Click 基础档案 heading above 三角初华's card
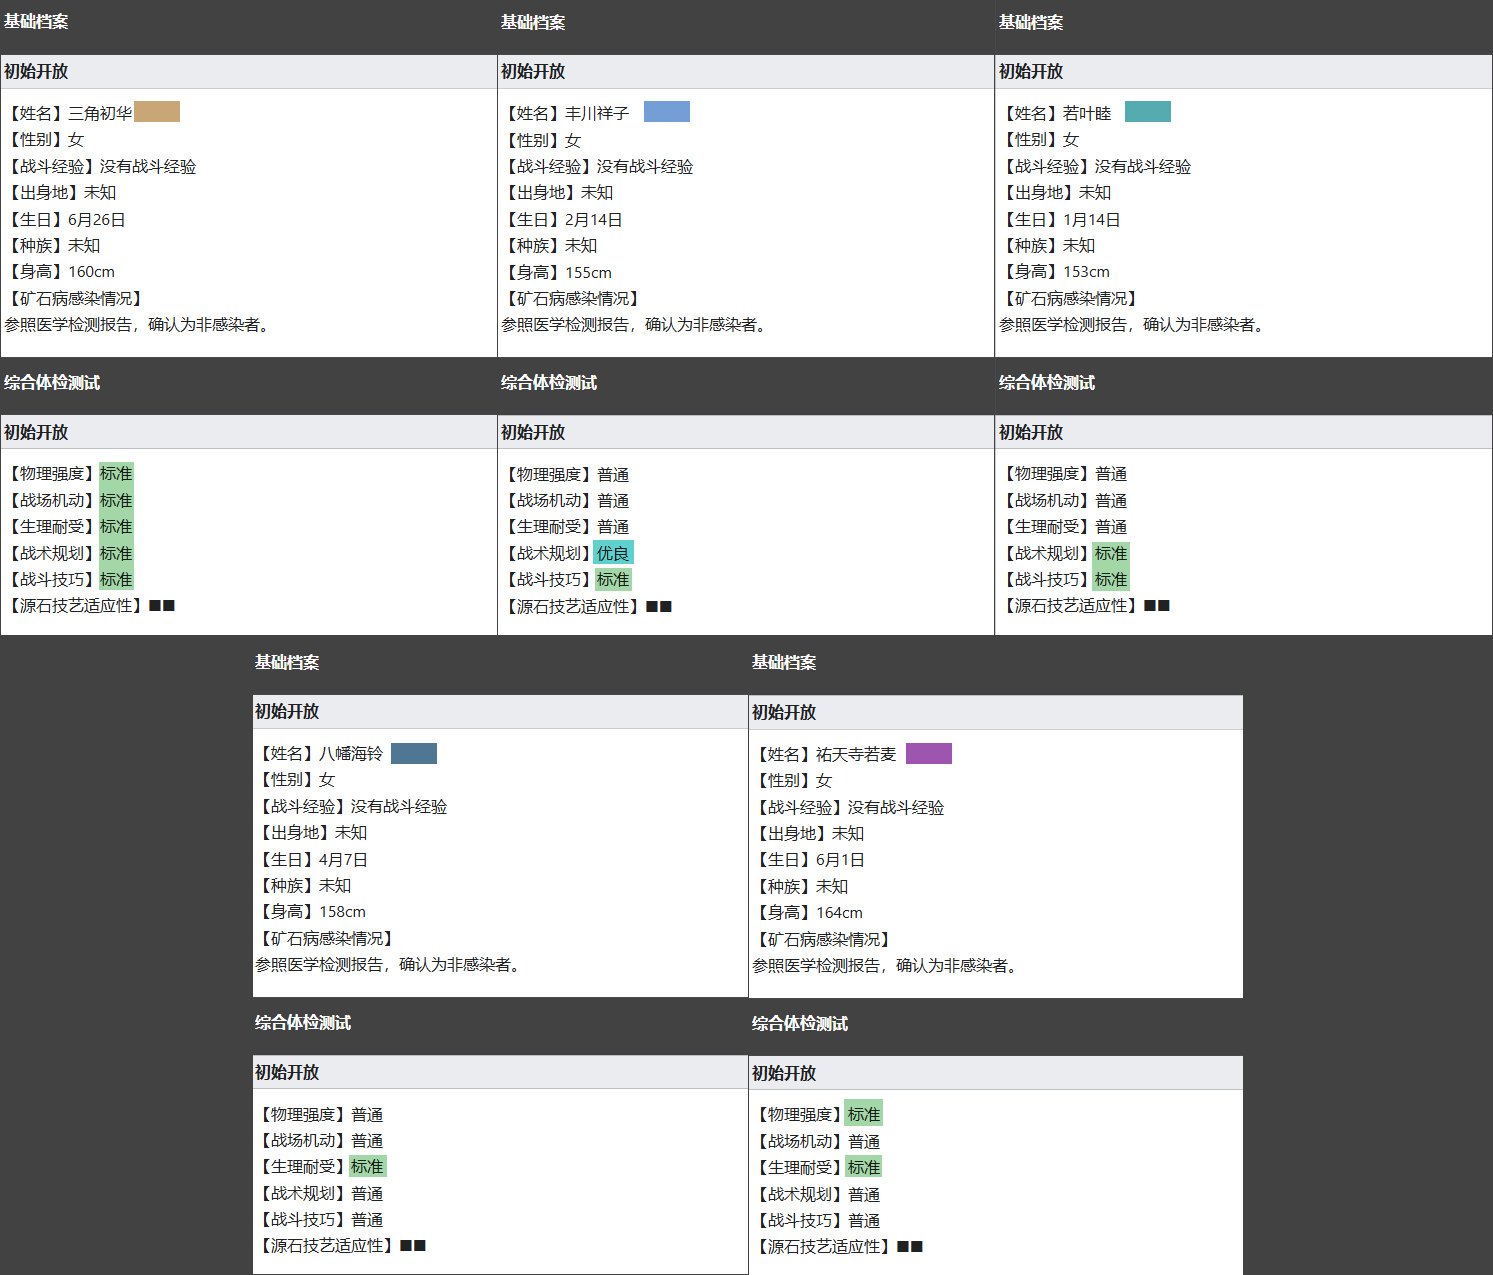1493x1275 pixels. click(x=36, y=22)
